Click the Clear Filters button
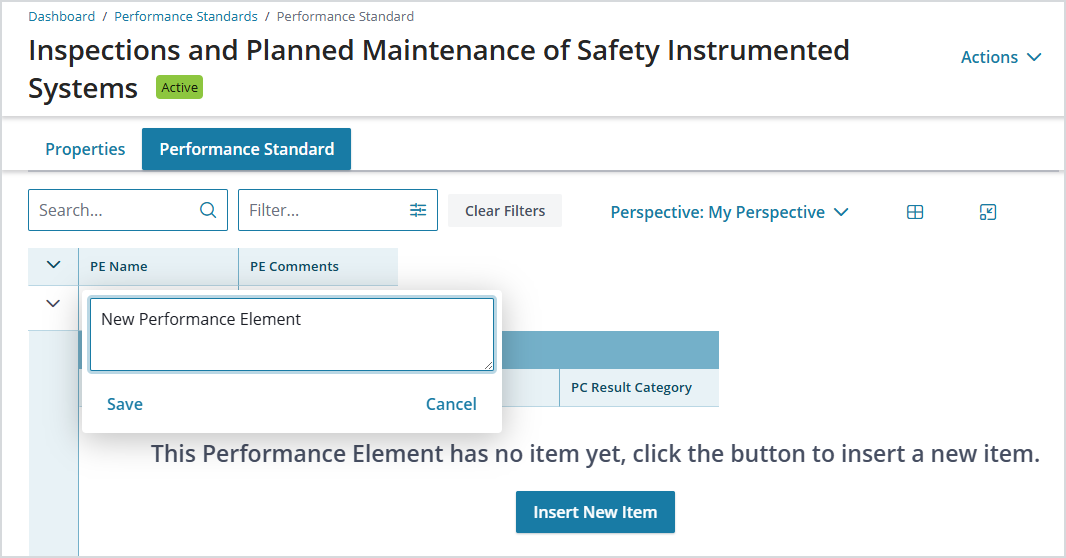 pyautogui.click(x=505, y=211)
